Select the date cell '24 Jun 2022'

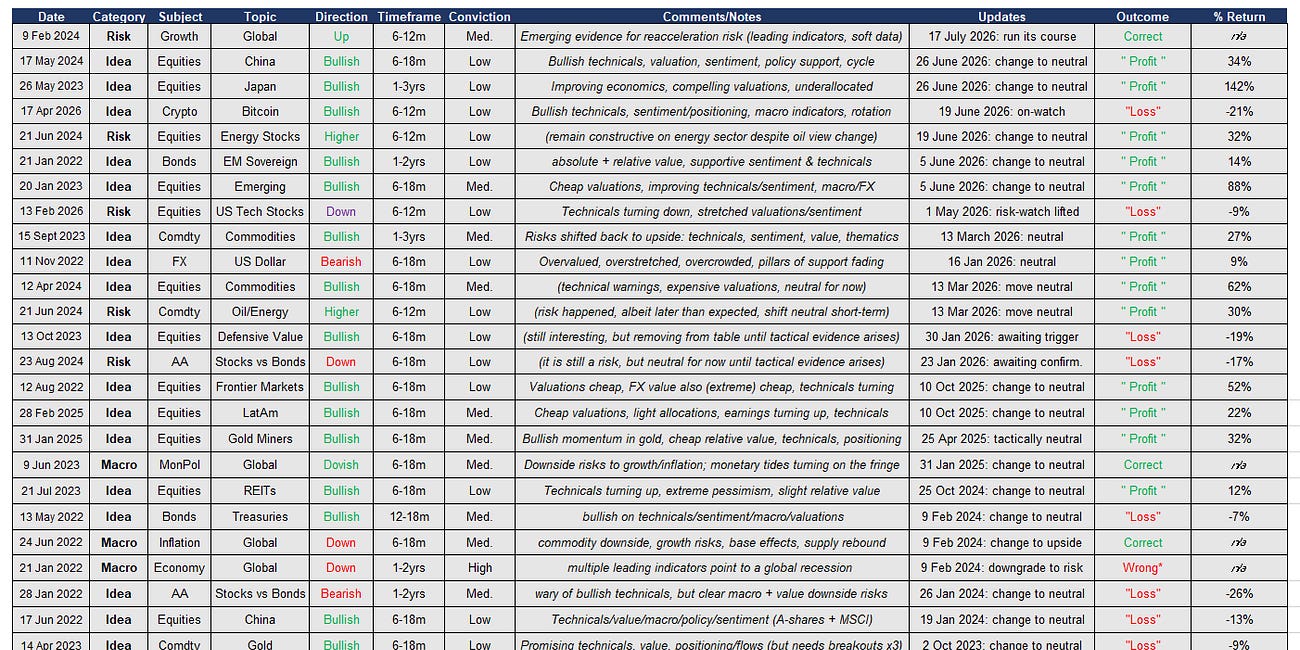[51, 542]
